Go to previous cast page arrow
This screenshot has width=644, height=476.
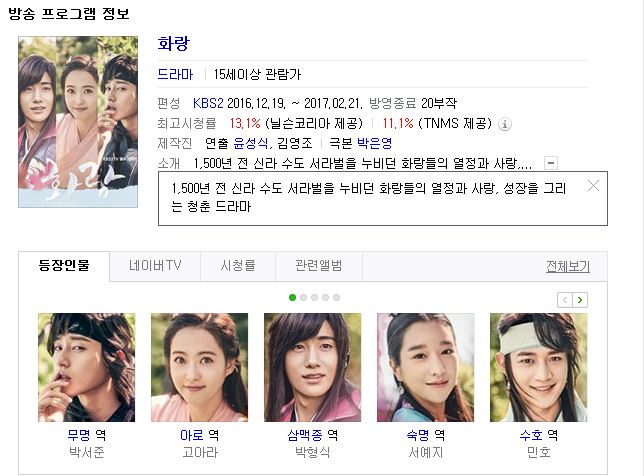click(x=565, y=300)
